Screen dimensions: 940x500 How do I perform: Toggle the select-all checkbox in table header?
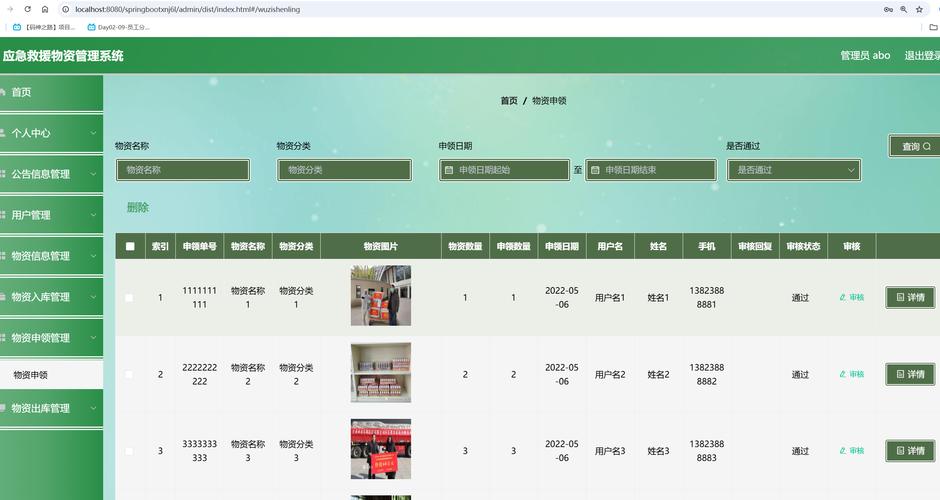[130, 246]
